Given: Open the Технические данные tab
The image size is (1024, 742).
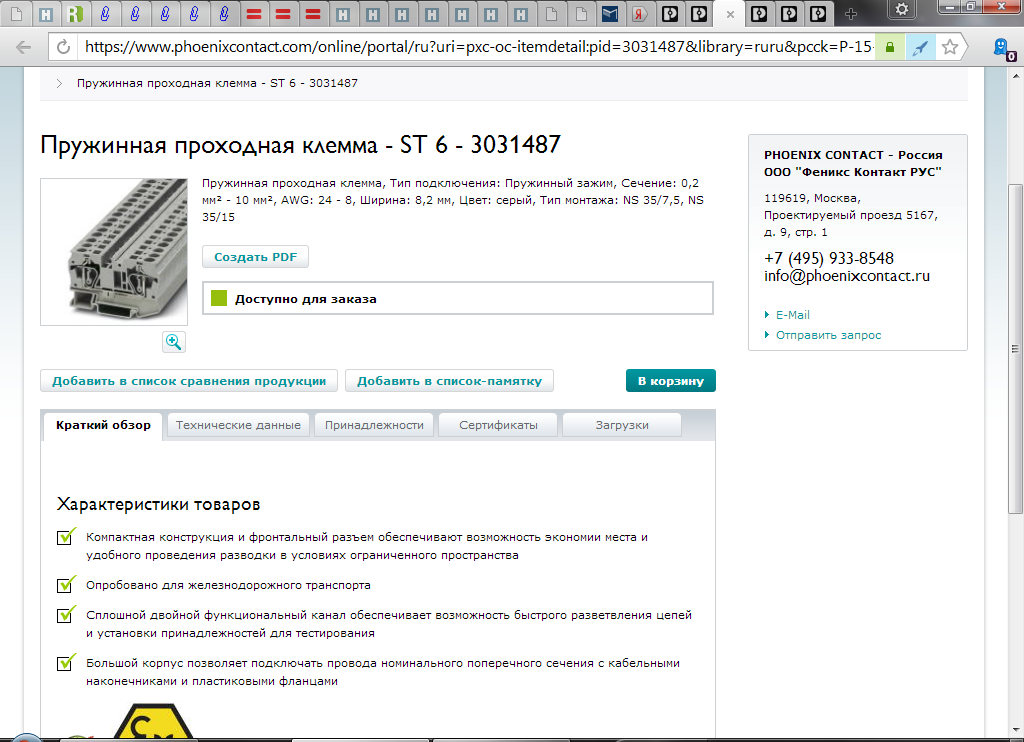Looking at the screenshot, I should coord(238,425).
